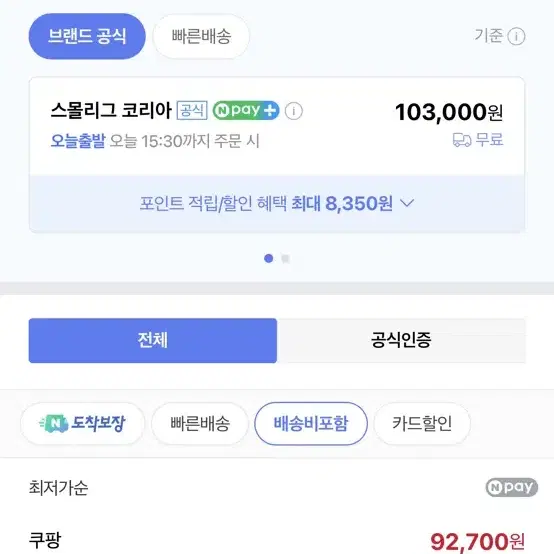
Task: Expand 포인트 적립/할인 혜택 chevron
Action: 407,203
